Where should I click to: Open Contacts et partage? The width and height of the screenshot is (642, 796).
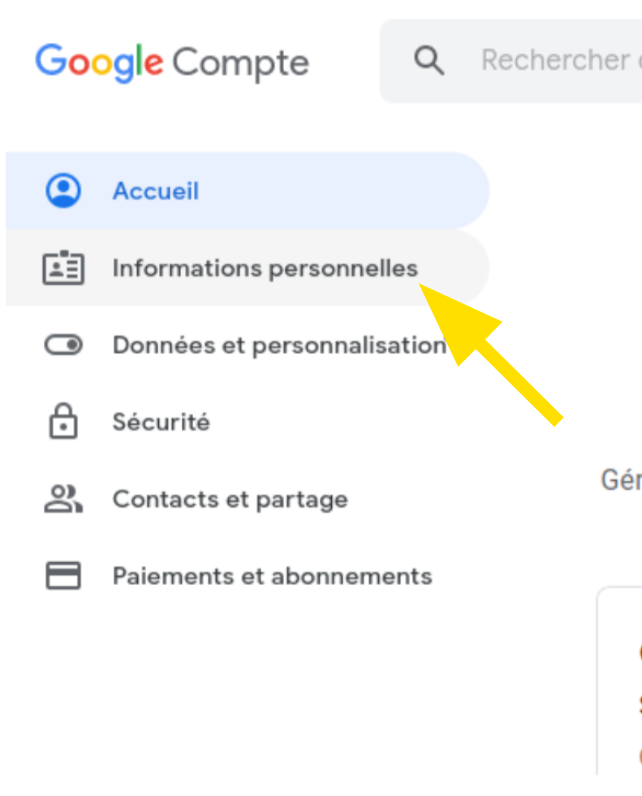tap(247, 499)
